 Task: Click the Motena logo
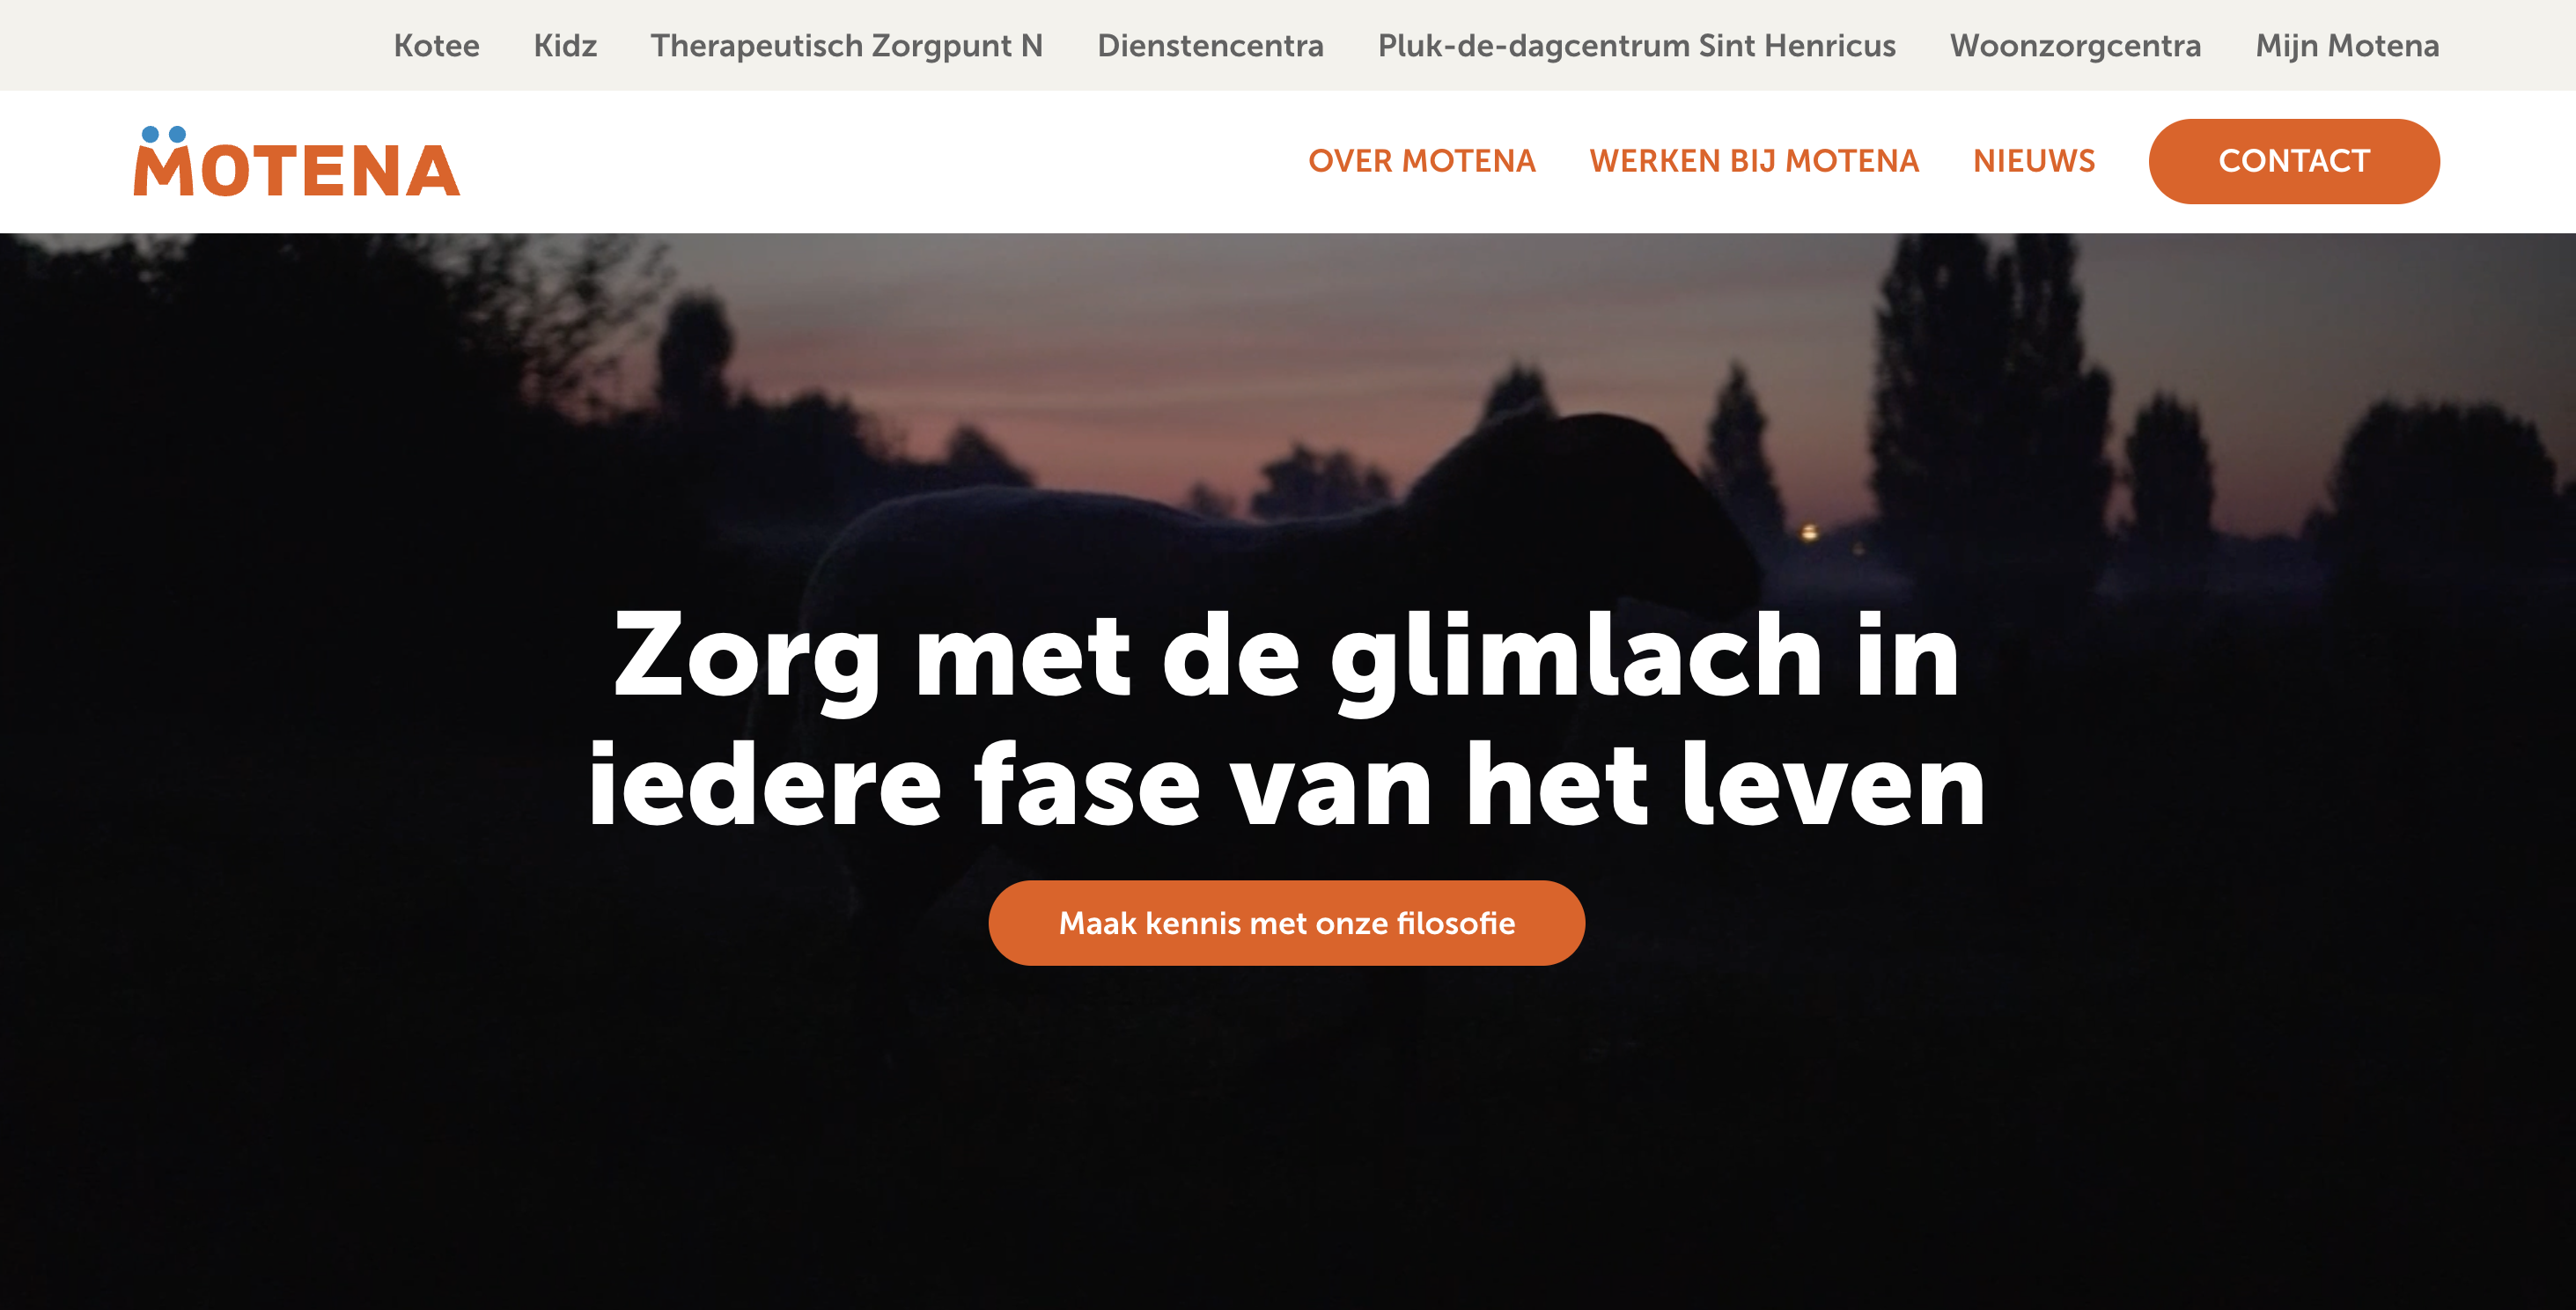[x=297, y=161]
